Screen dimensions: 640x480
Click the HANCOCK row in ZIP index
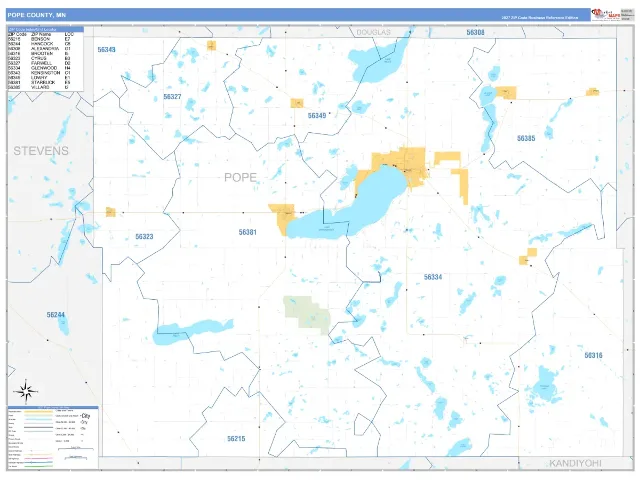(40, 44)
